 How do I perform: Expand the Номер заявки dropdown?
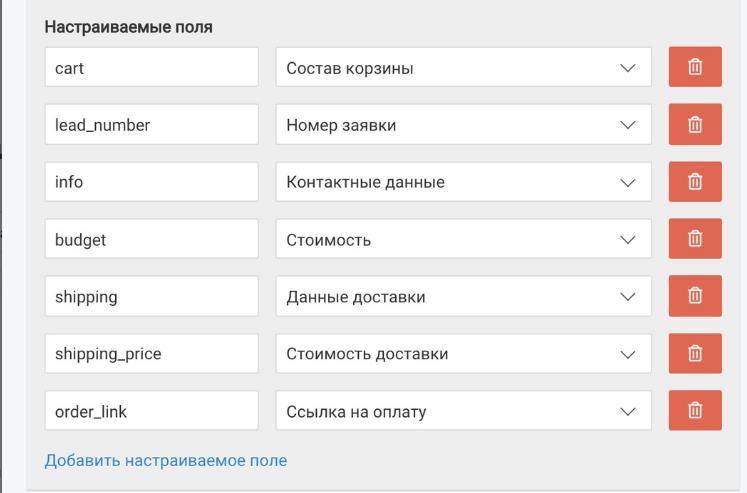464,124
